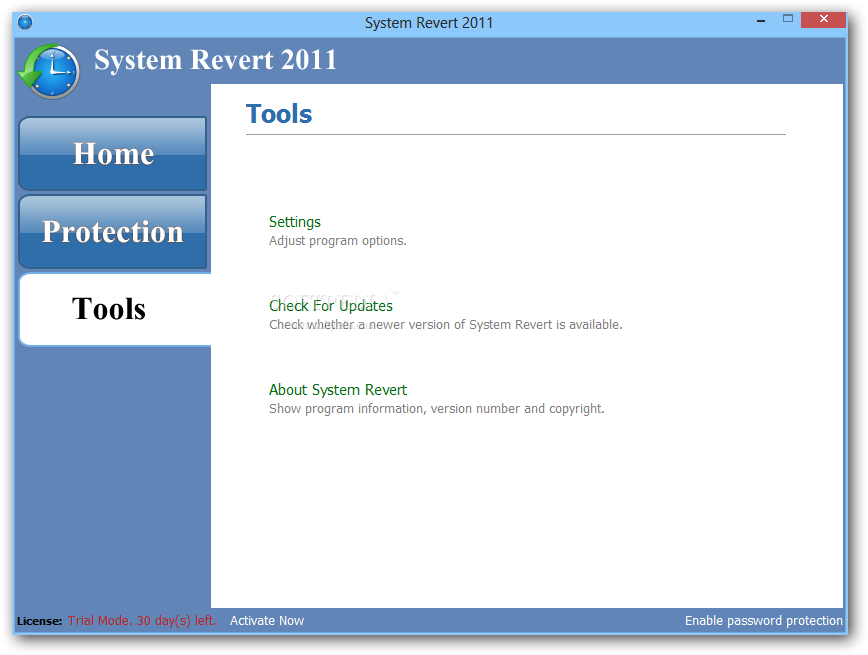Click the 'License:' label
Image resolution: width=868 pixels, height=655 pixels.
click(39, 621)
